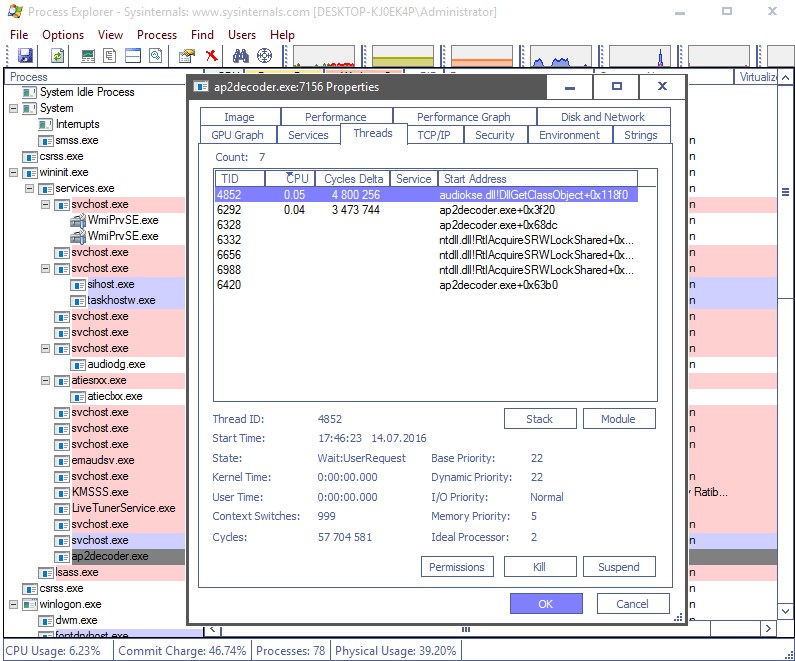The width and height of the screenshot is (795, 661).
Task: Collapse the services.exe tree node
Action: (x=30, y=189)
